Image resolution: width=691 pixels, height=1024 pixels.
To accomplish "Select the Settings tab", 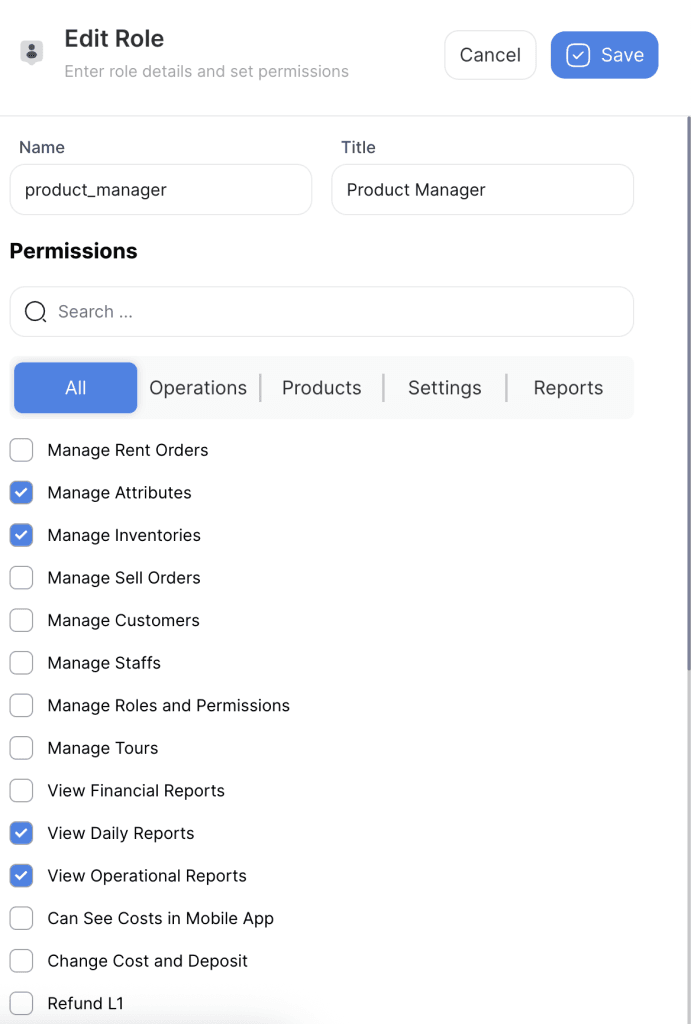I will pos(444,388).
